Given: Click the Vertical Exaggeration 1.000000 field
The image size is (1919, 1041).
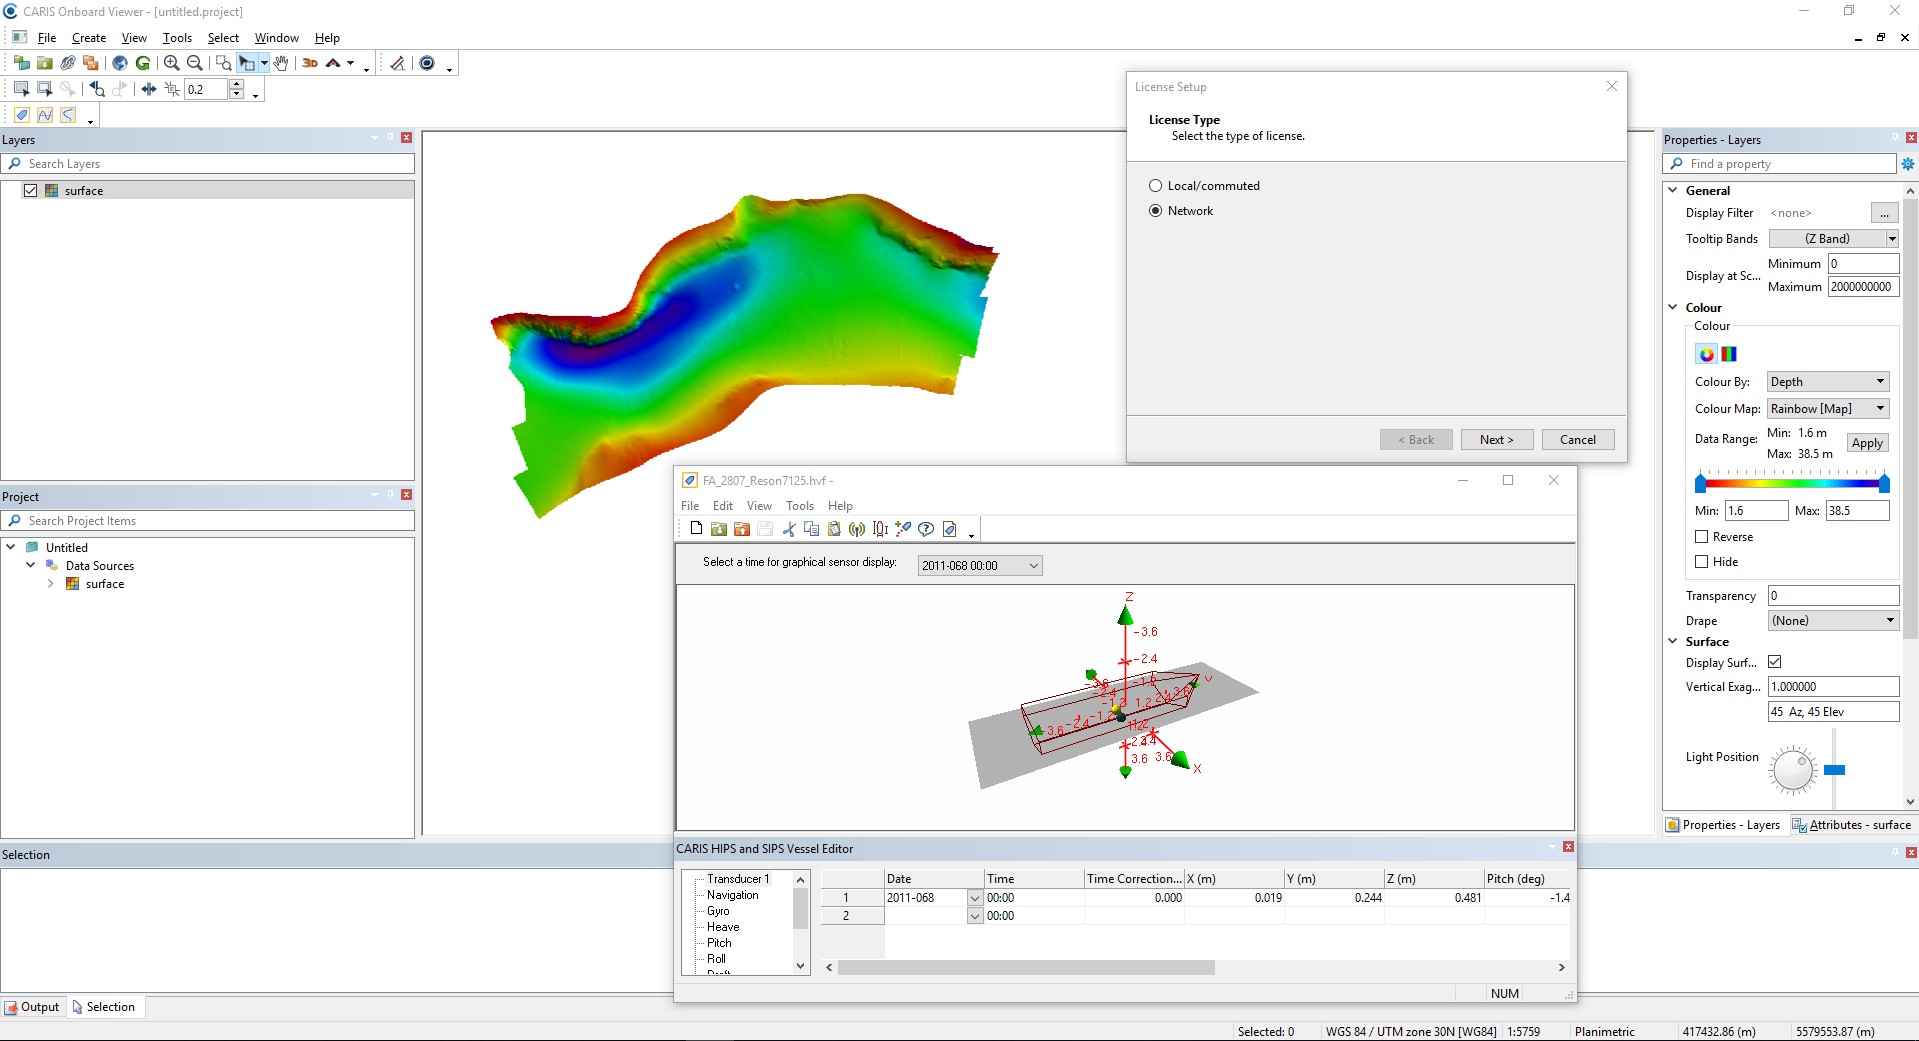Looking at the screenshot, I should coord(1833,687).
